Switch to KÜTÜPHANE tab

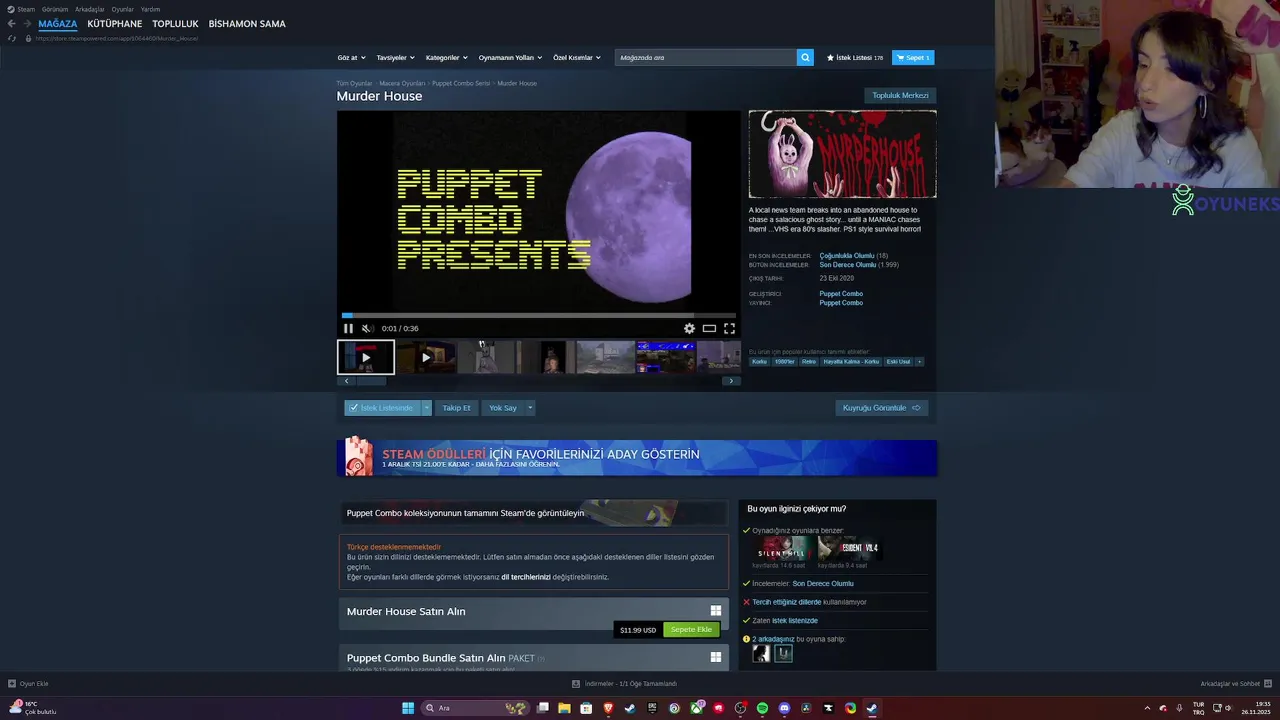(x=115, y=24)
